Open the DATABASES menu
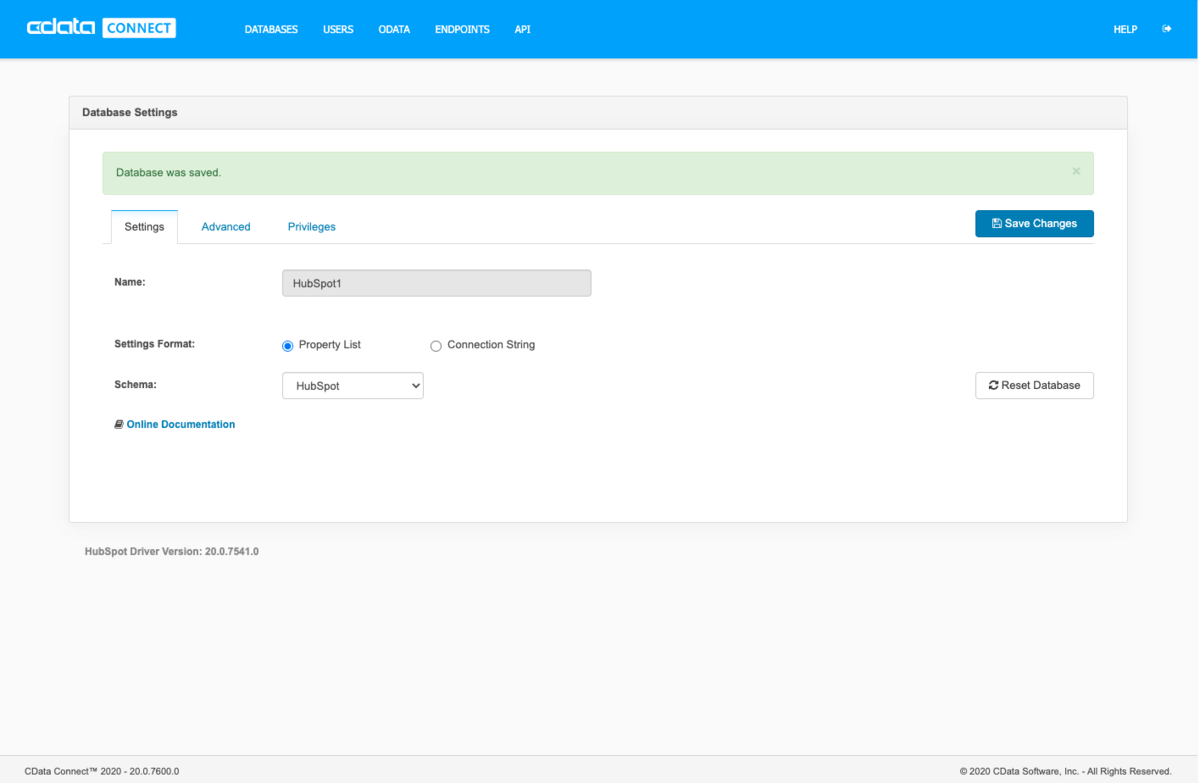 point(271,30)
